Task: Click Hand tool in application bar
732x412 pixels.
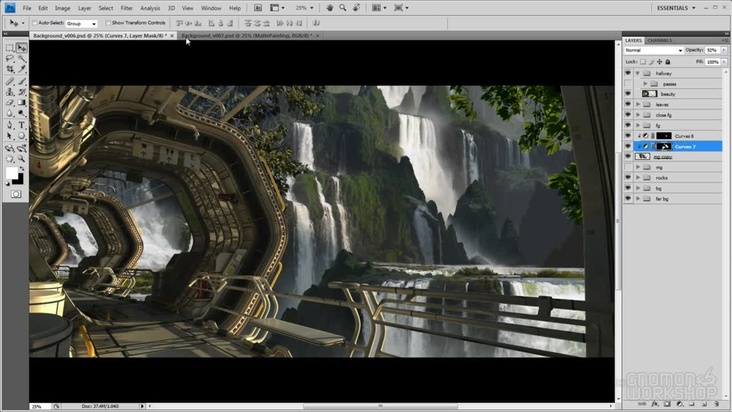Action: point(330,7)
